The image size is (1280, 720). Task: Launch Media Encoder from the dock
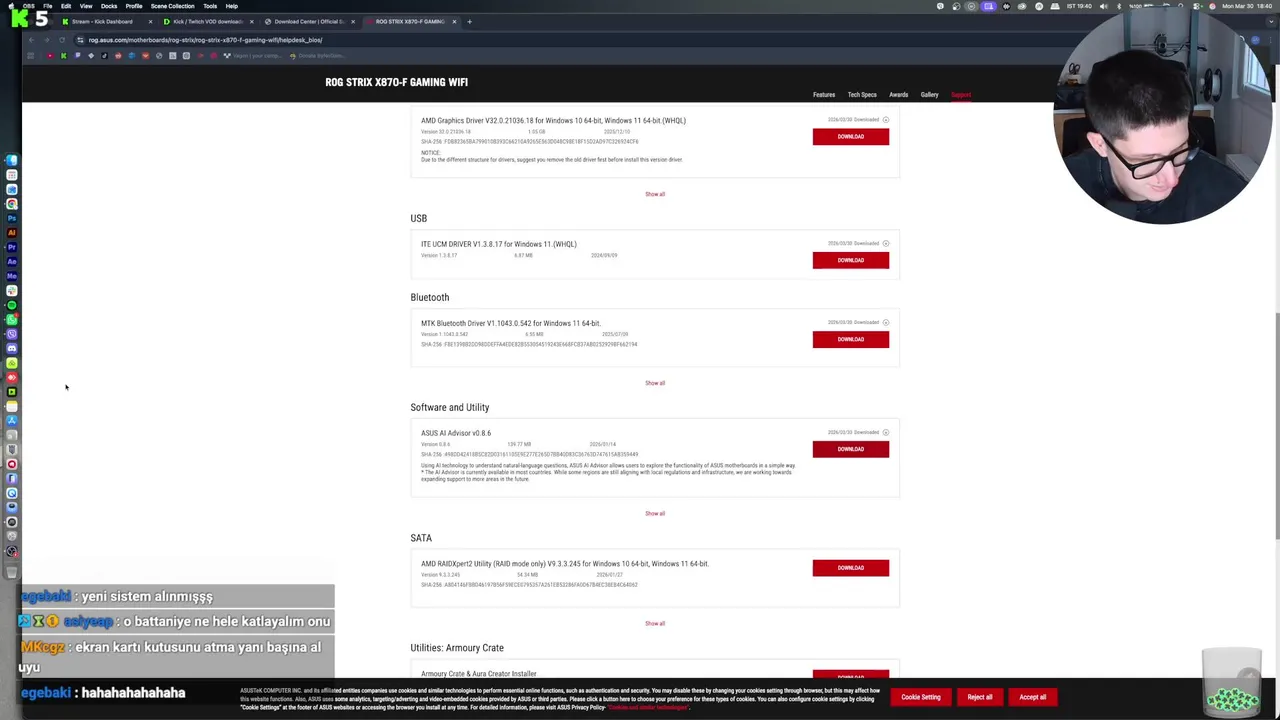(x=11, y=275)
